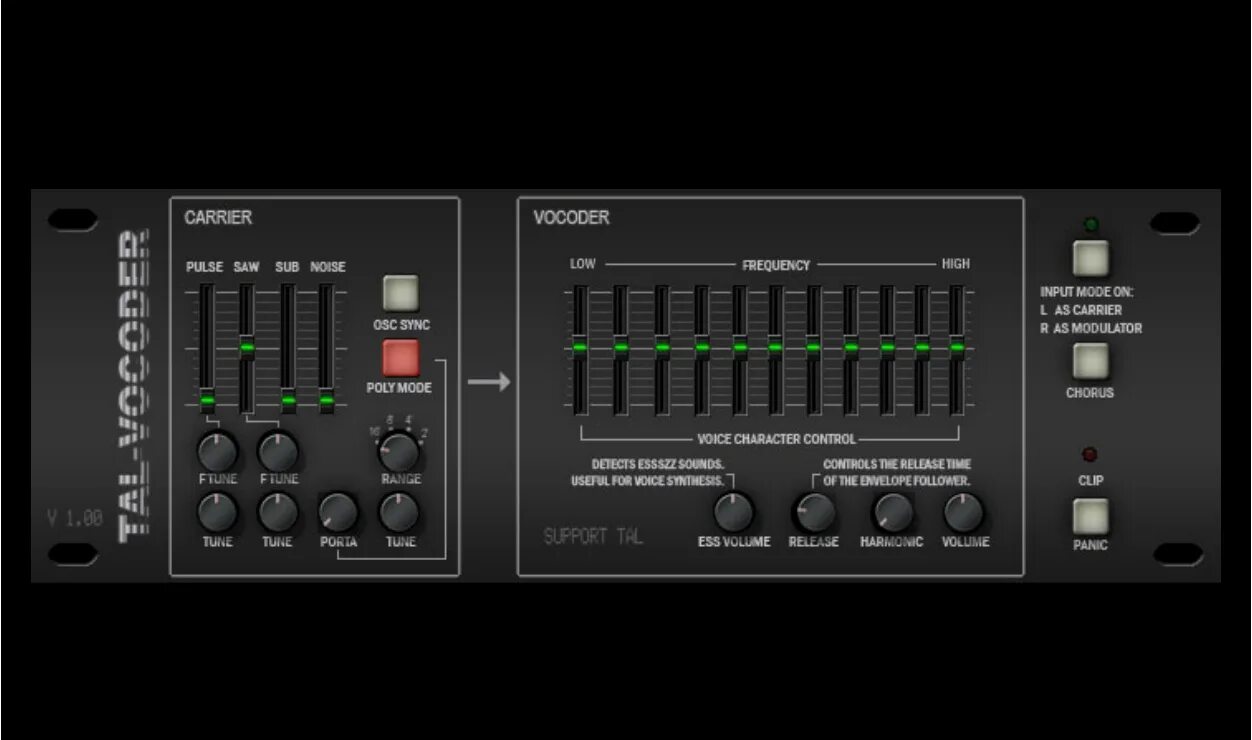Click the FTUNE knob under the SAW slider
Image resolution: width=1252 pixels, height=740 pixels.
tap(278, 452)
